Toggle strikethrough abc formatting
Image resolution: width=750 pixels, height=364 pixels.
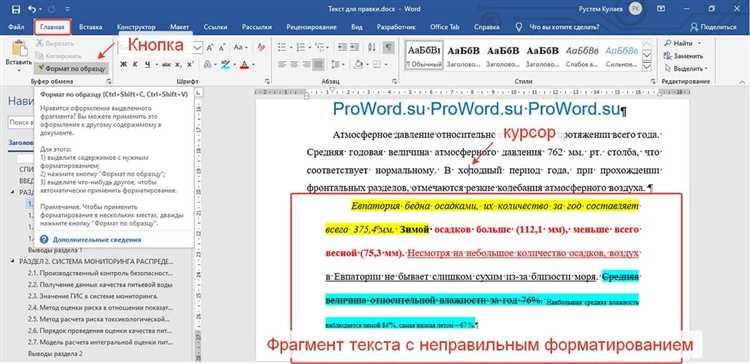tap(165, 64)
